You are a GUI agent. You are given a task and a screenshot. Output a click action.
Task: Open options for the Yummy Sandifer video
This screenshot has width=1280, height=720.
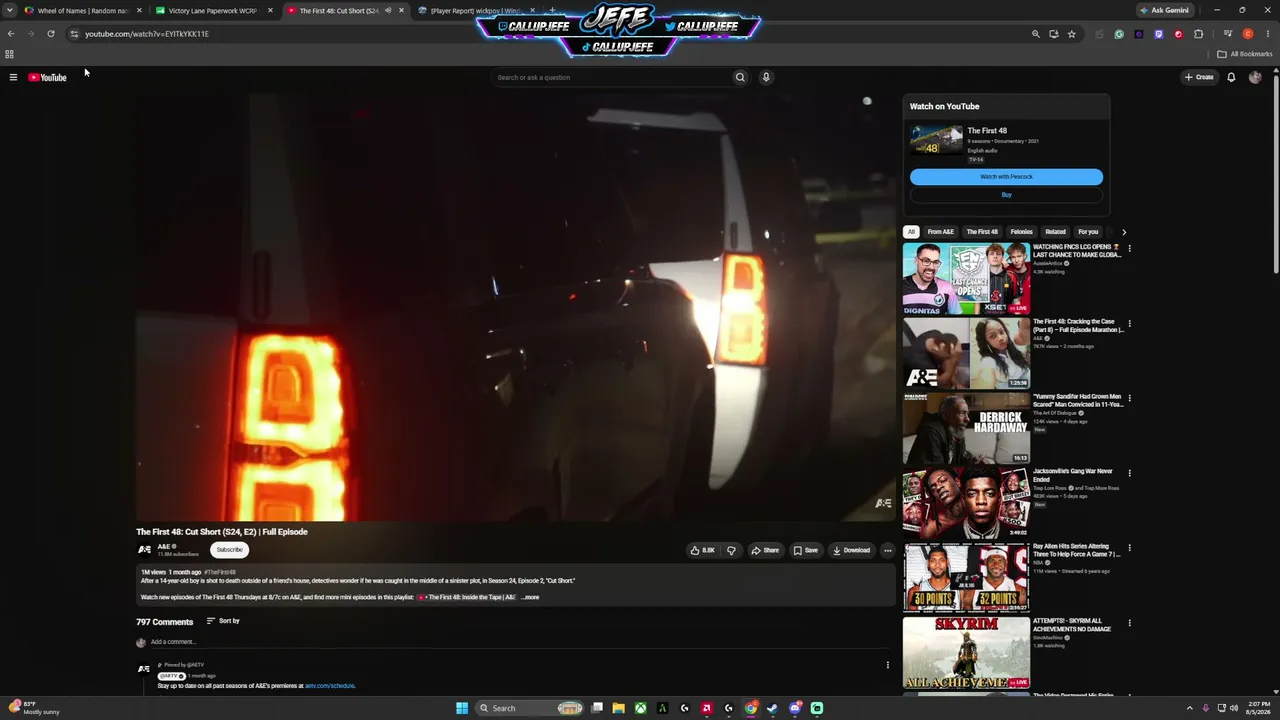(1129, 398)
